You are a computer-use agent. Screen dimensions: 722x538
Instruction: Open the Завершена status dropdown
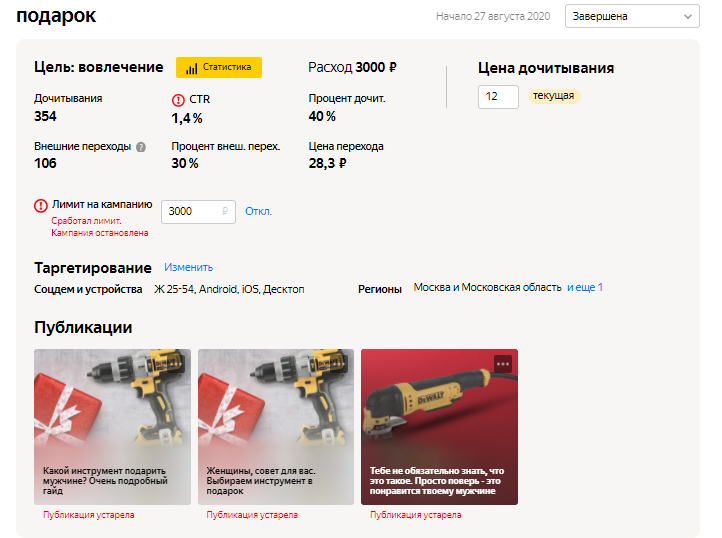632,16
